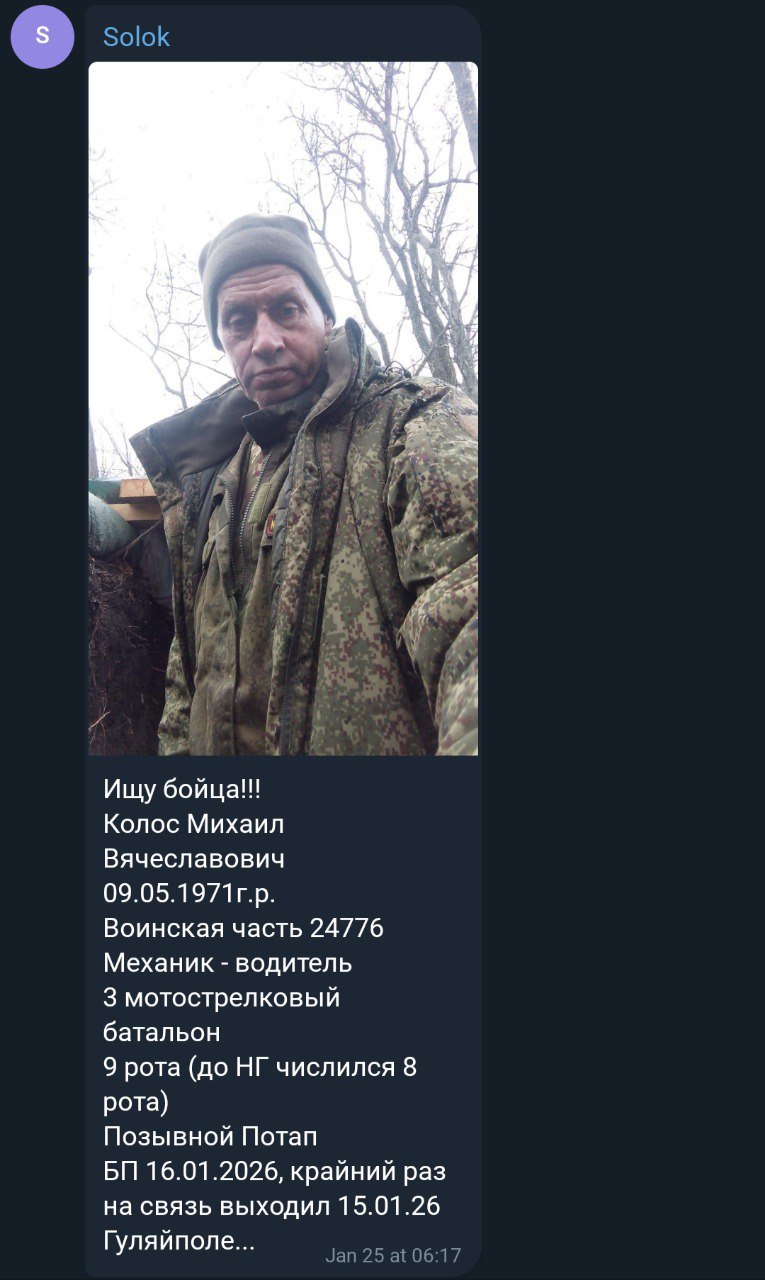Click the word 'батальон' in the message
The width and height of the screenshot is (765, 1280).
click(162, 1032)
